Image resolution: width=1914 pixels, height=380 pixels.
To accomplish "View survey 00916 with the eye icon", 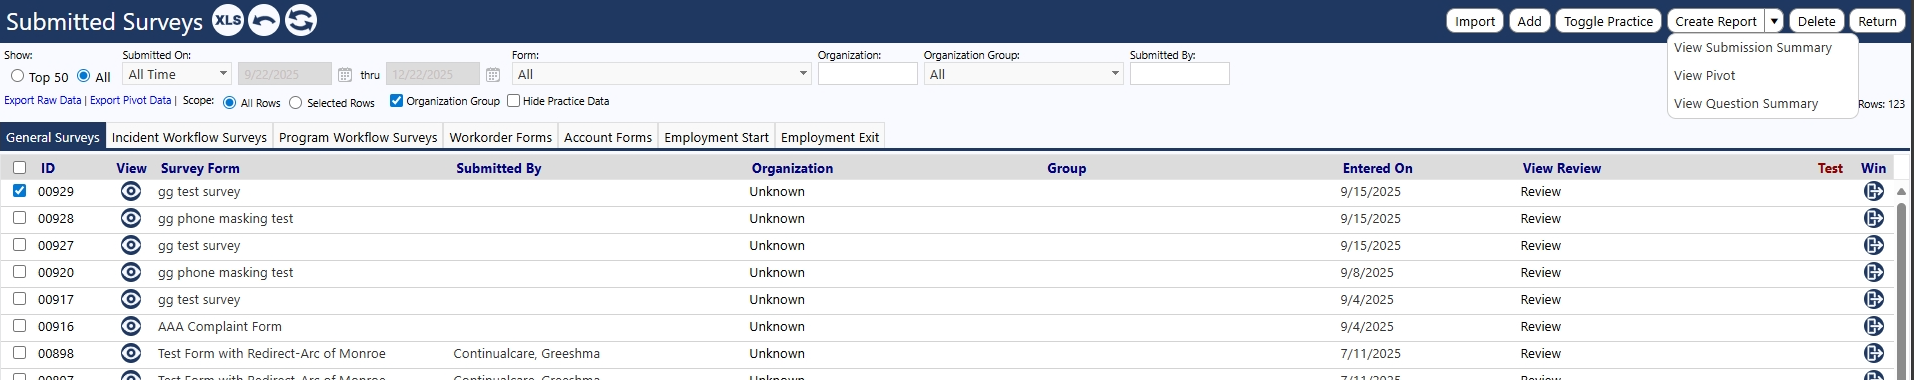I will pyautogui.click(x=131, y=326).
